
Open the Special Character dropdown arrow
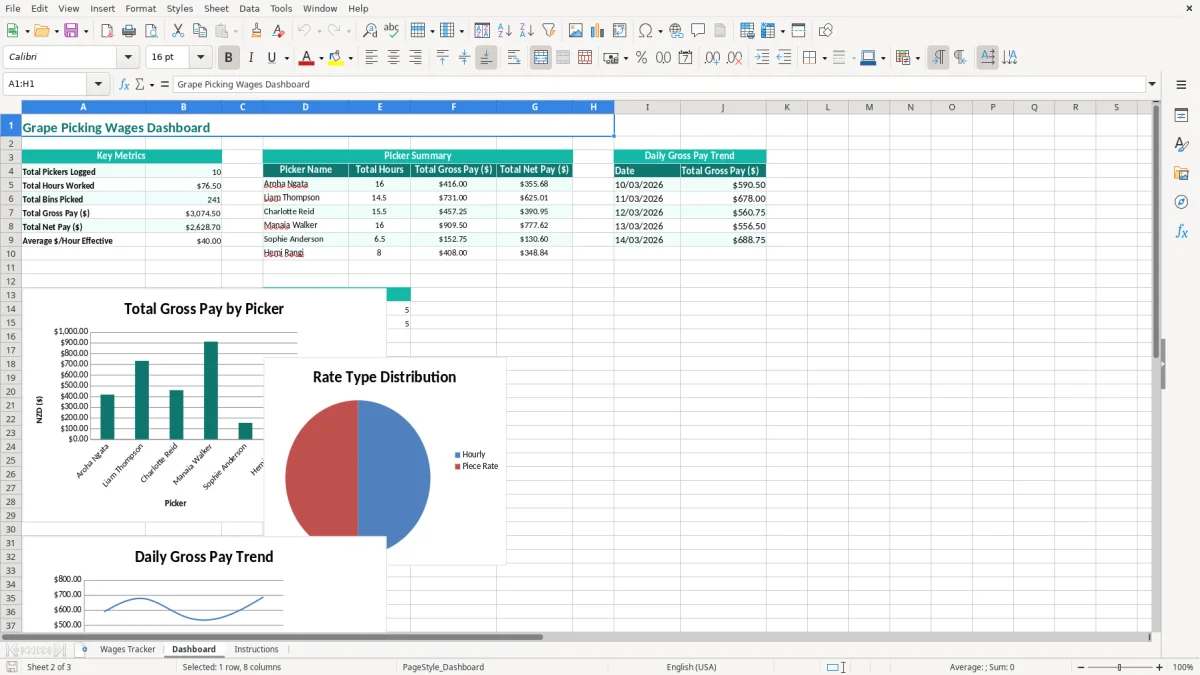pyautogui.click(x=660, y=31)
